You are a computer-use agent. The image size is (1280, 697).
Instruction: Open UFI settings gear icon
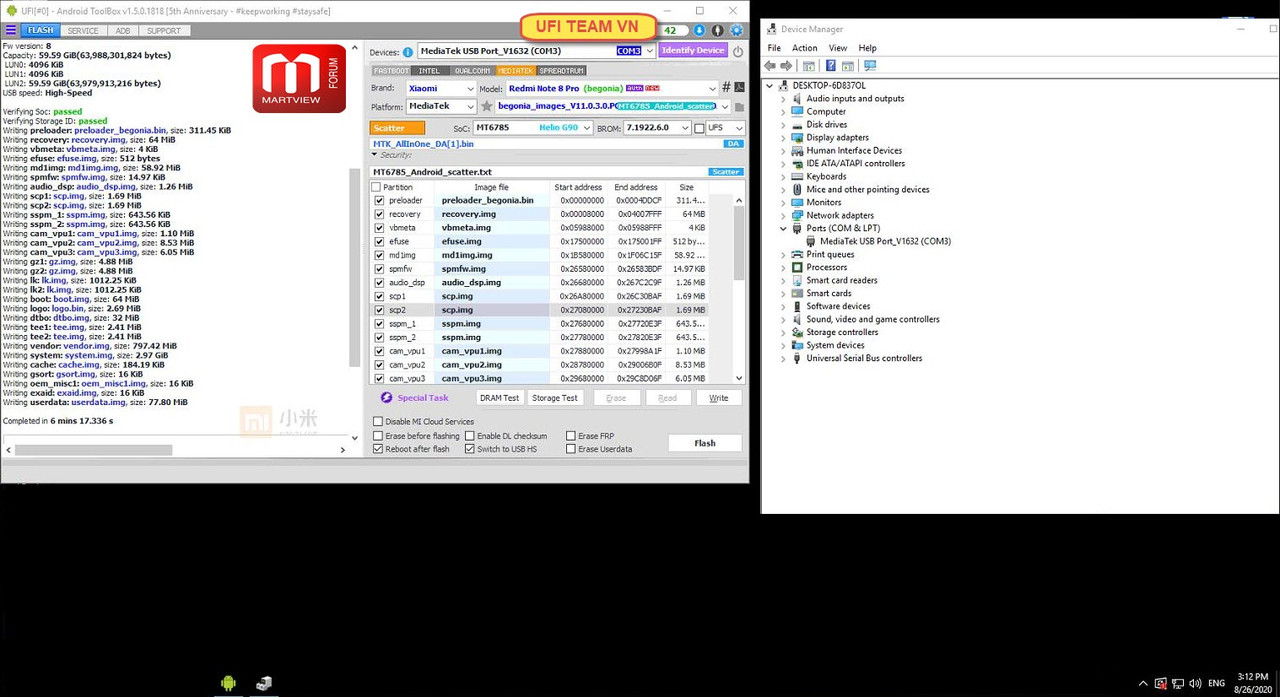coord(737,31)
